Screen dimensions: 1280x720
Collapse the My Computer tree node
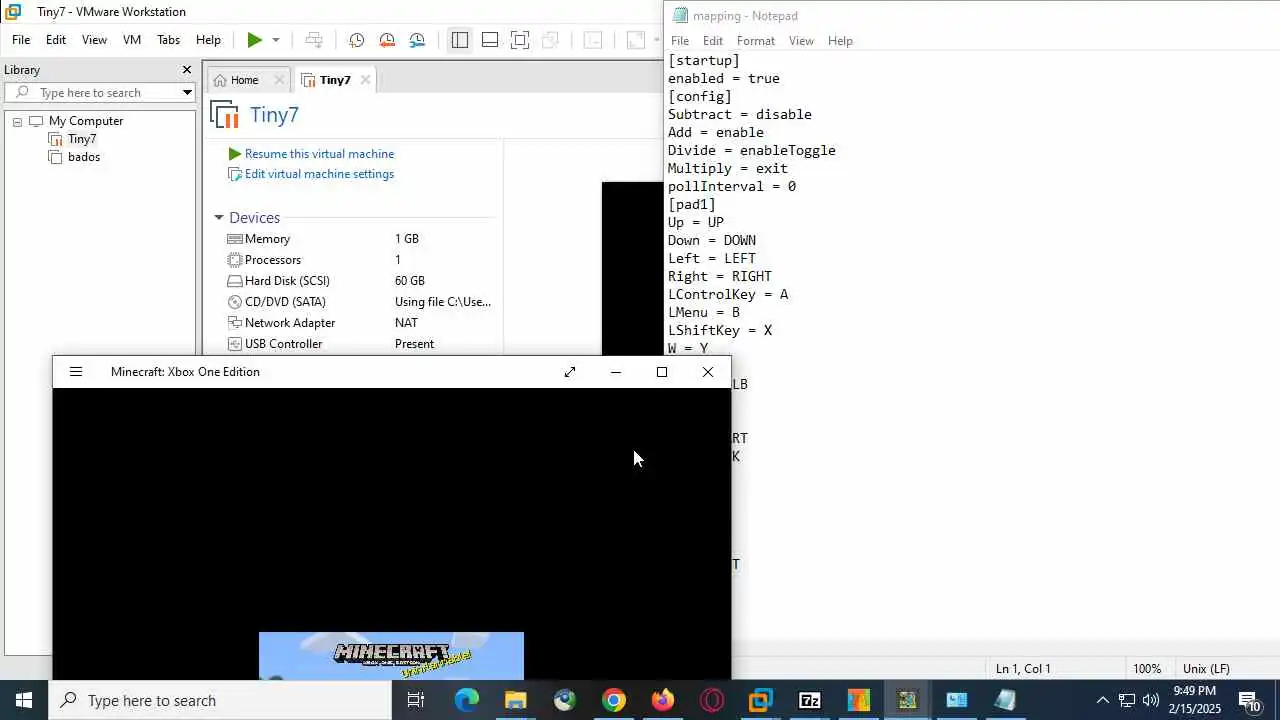pos(17,121)
